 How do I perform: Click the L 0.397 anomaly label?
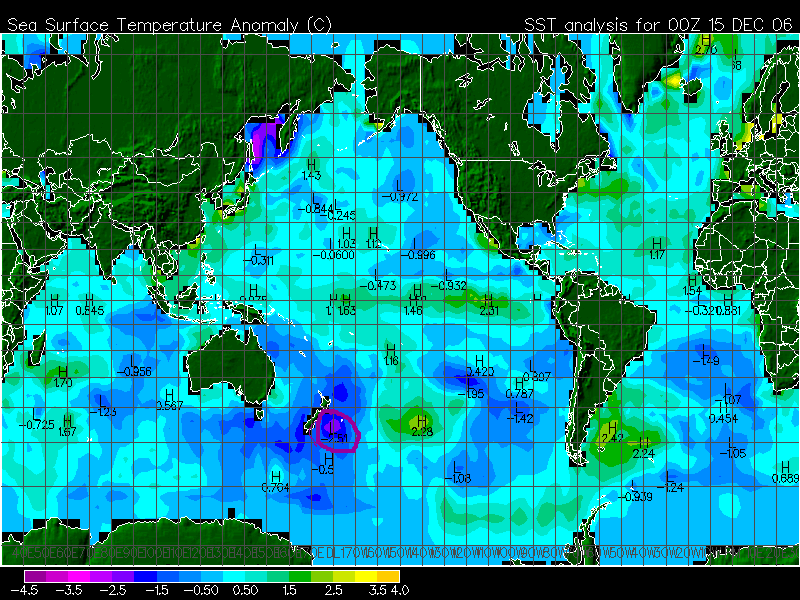click(x=537, y=371)
